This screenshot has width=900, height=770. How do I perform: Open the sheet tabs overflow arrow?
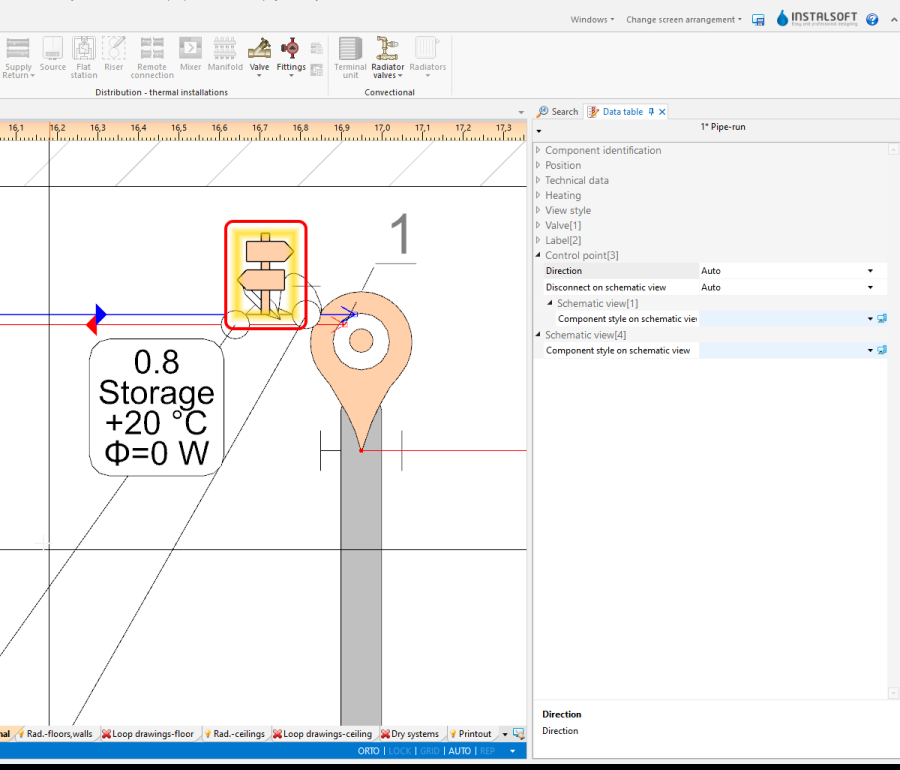[x=505, y=734]
